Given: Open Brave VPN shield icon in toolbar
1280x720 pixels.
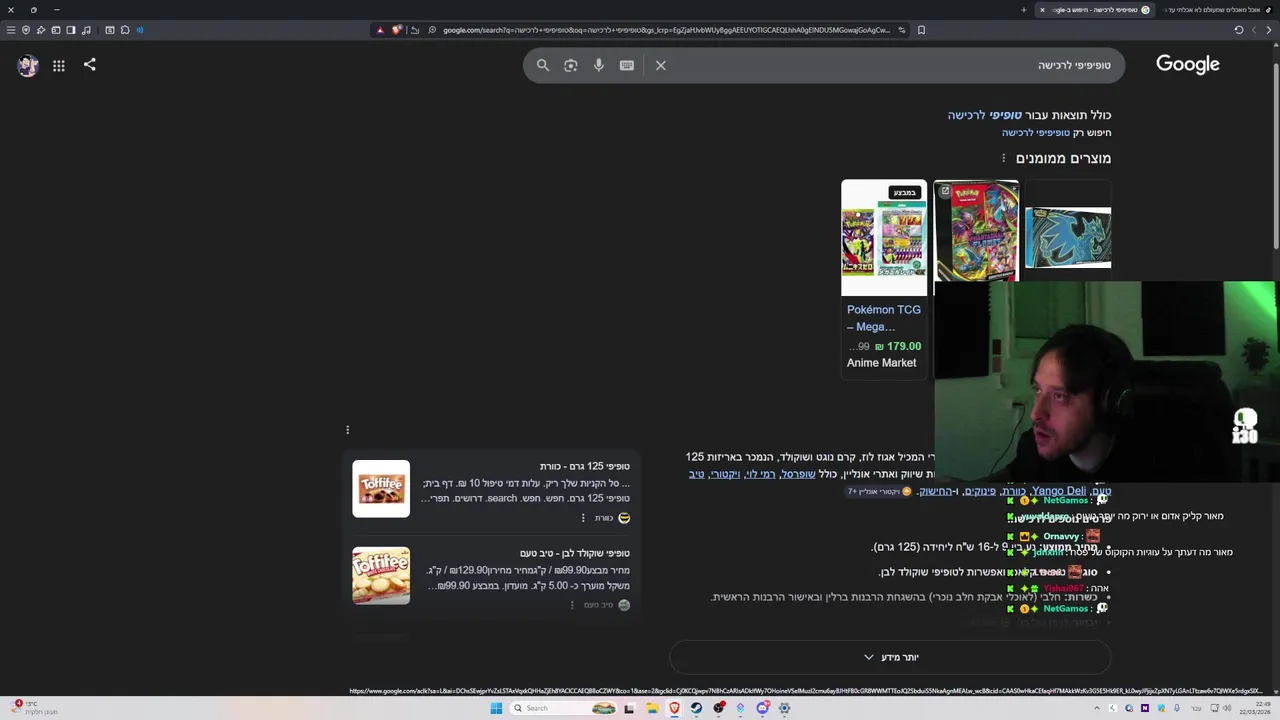Looking at the screenshot, I should 26,30.
